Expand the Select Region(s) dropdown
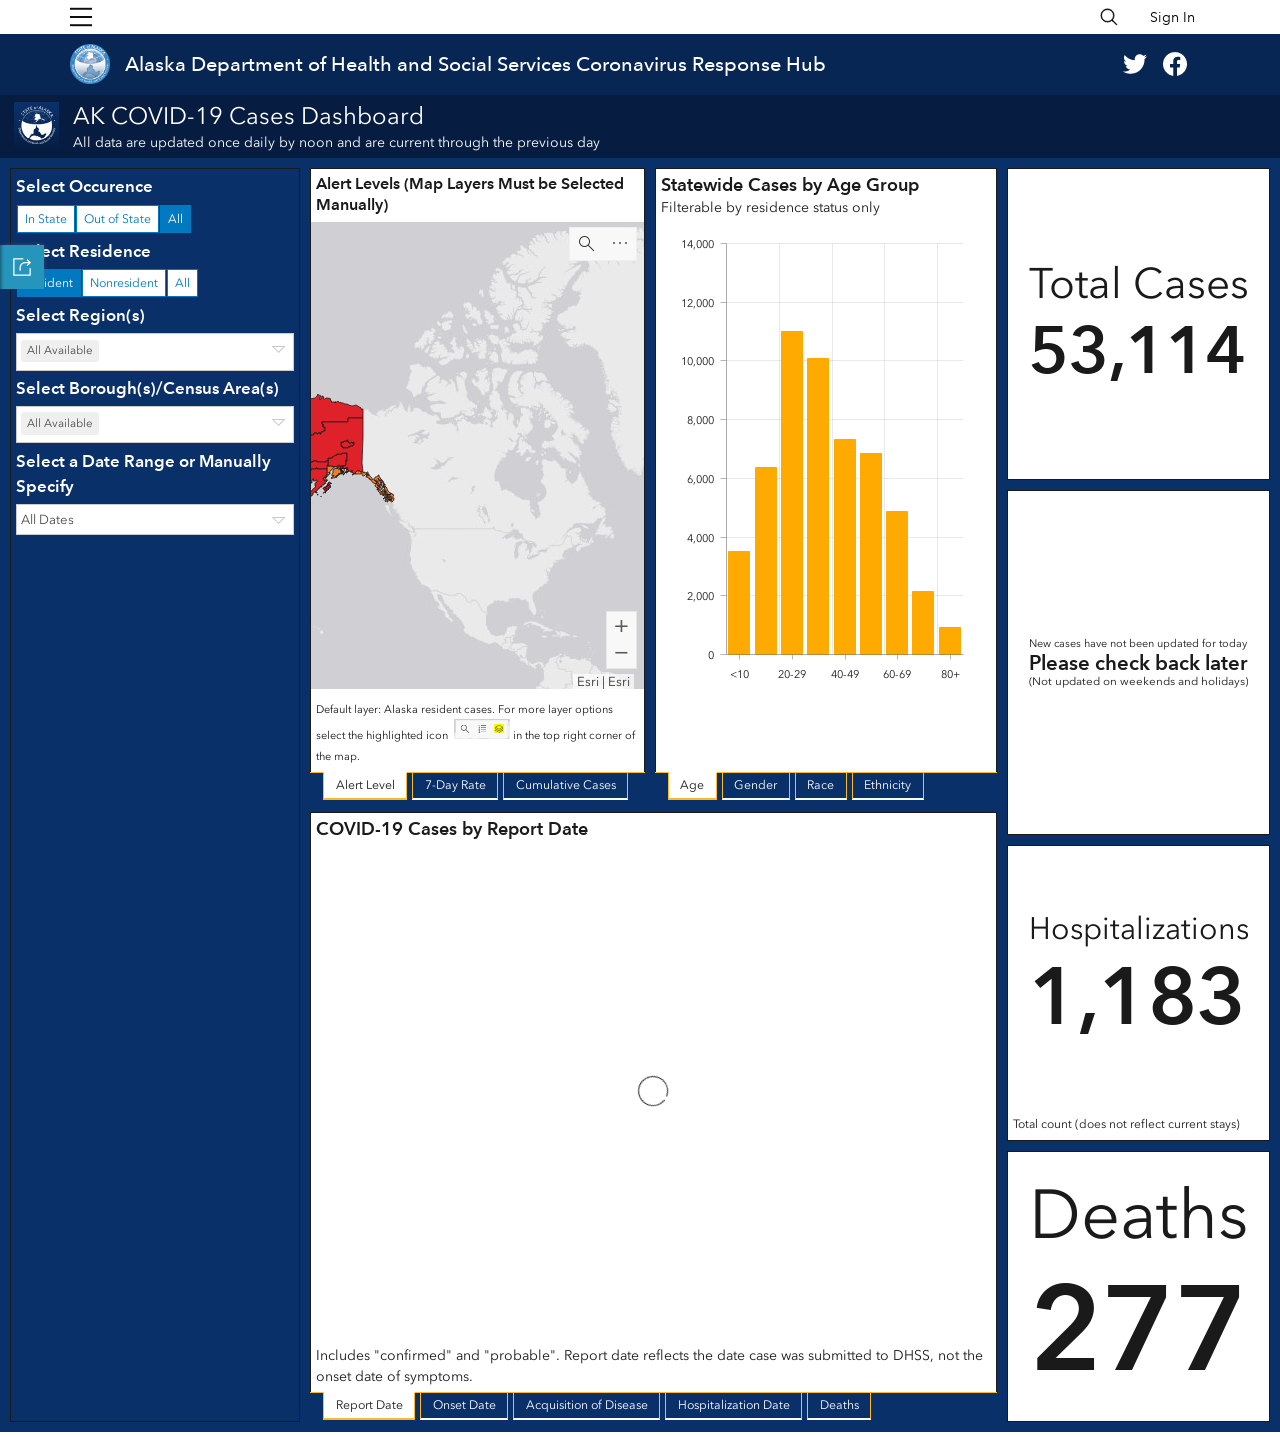This screenshot has width=1280, height=1437. point(155,351)
